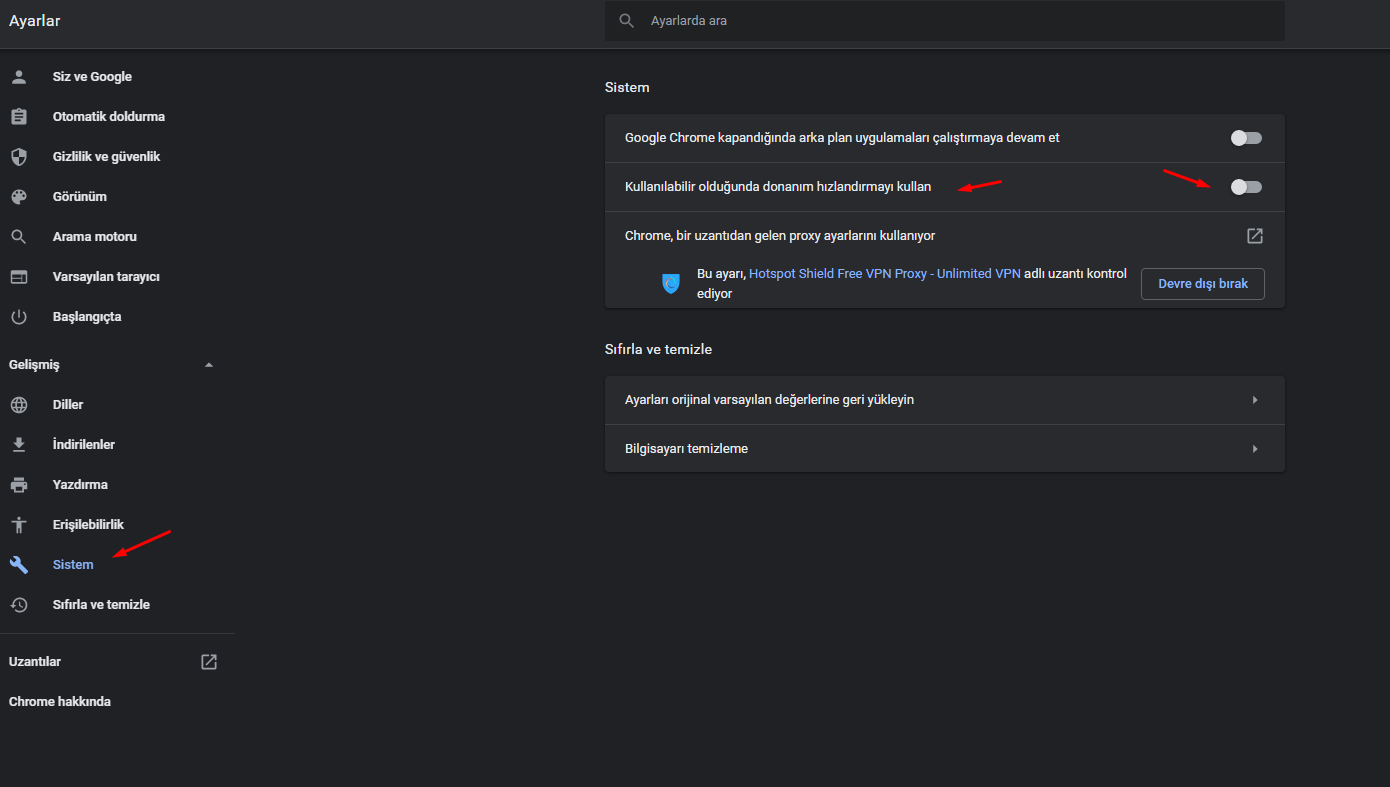Select Başlangıçta in the sidebar
This screenshot has width=1390, height=787.
(87, 317)
